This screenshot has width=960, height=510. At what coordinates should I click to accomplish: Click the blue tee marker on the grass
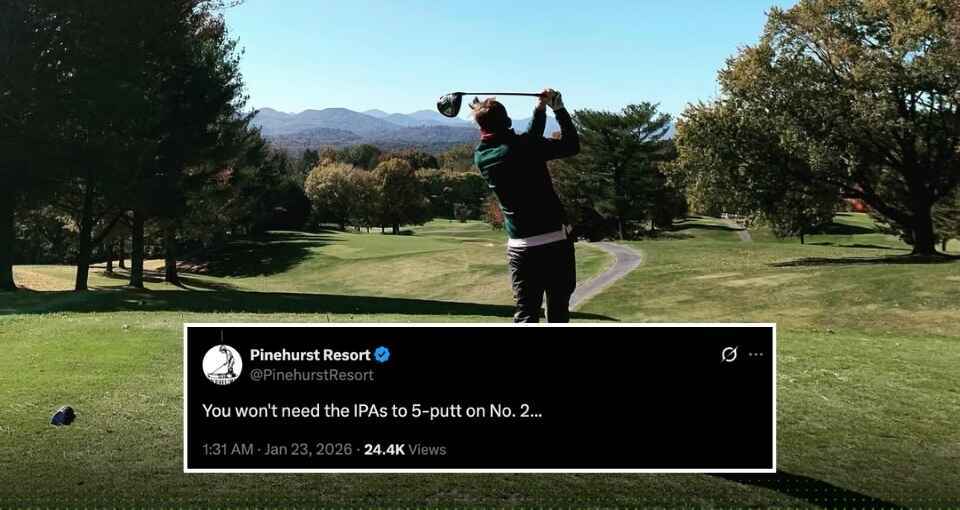click(63, 416)
